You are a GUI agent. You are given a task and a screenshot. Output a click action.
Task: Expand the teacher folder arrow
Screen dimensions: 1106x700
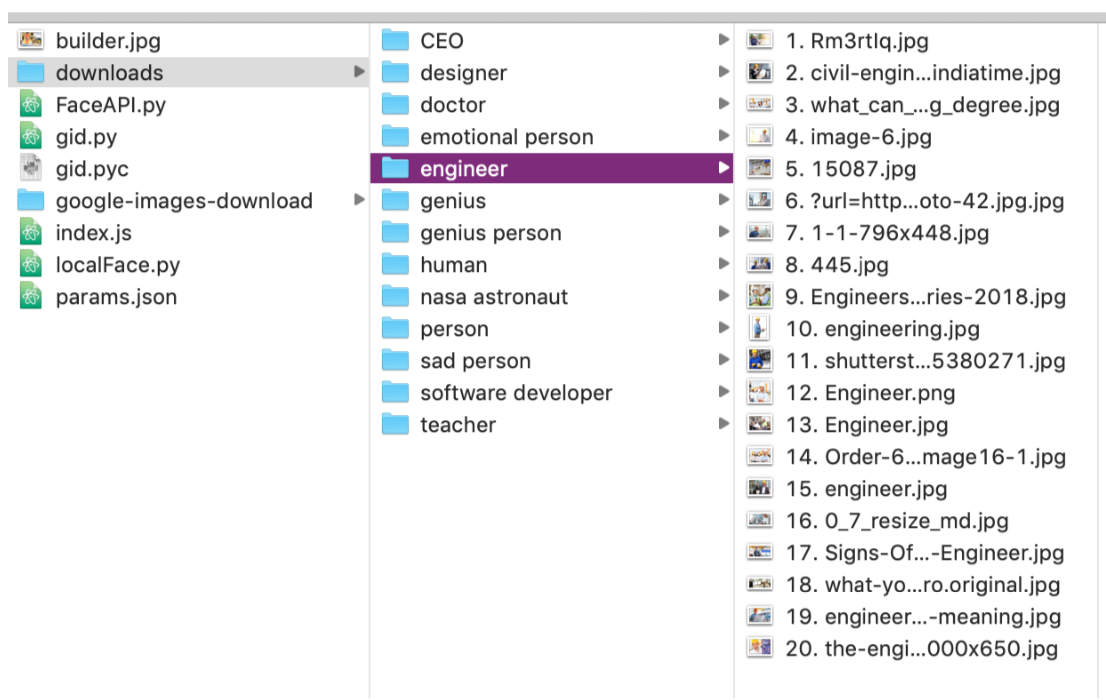[x=723, y=424]
